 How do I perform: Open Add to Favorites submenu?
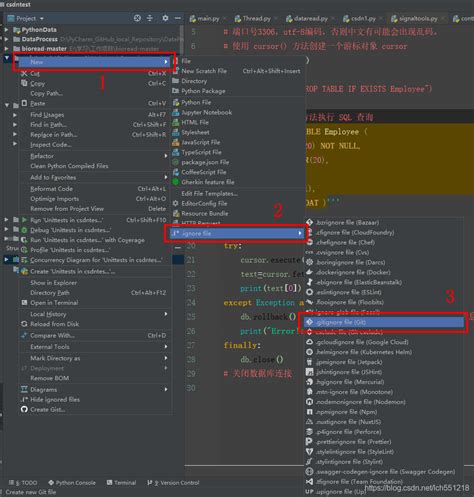(x=94, y=177)
